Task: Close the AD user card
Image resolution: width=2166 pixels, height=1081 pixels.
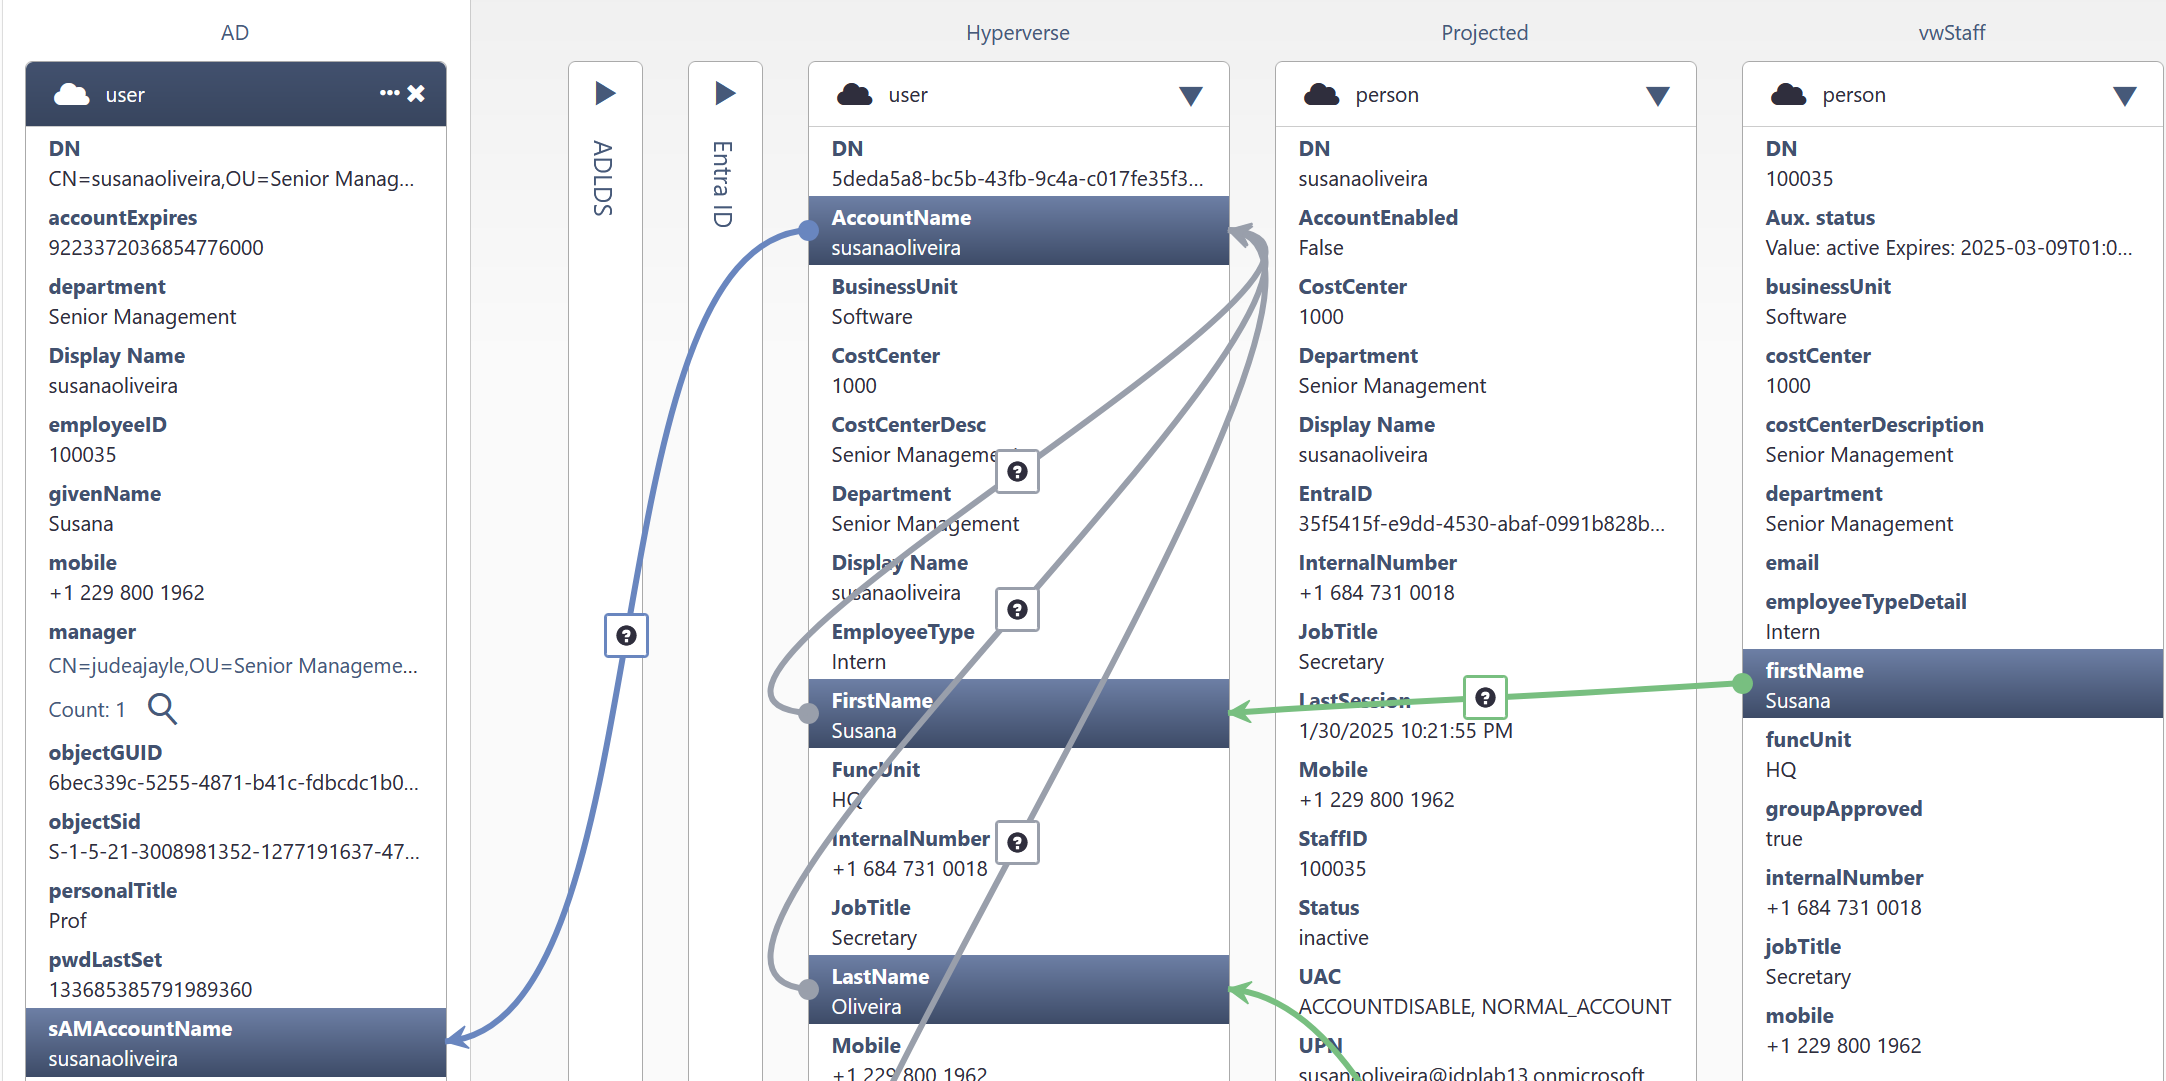Action: 417,93
